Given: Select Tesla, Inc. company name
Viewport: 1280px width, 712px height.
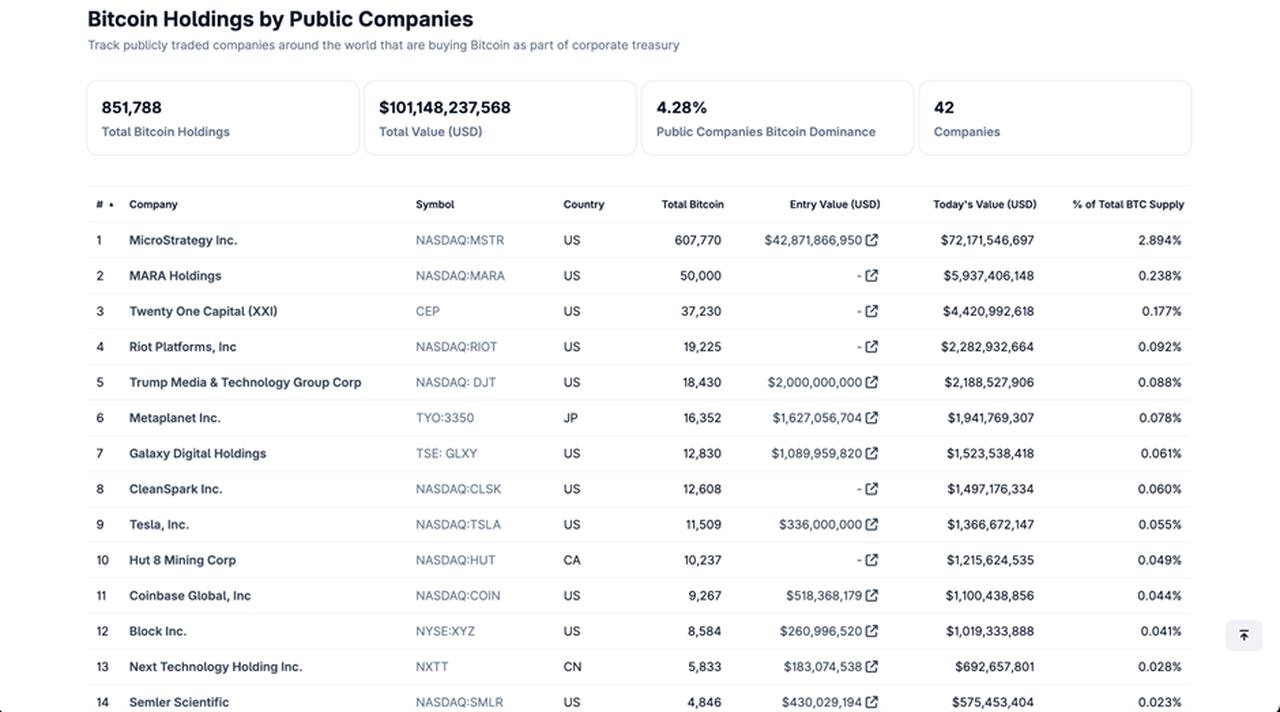Looking at the screenshot, I should pyautogui.click(x=159, y=524).
